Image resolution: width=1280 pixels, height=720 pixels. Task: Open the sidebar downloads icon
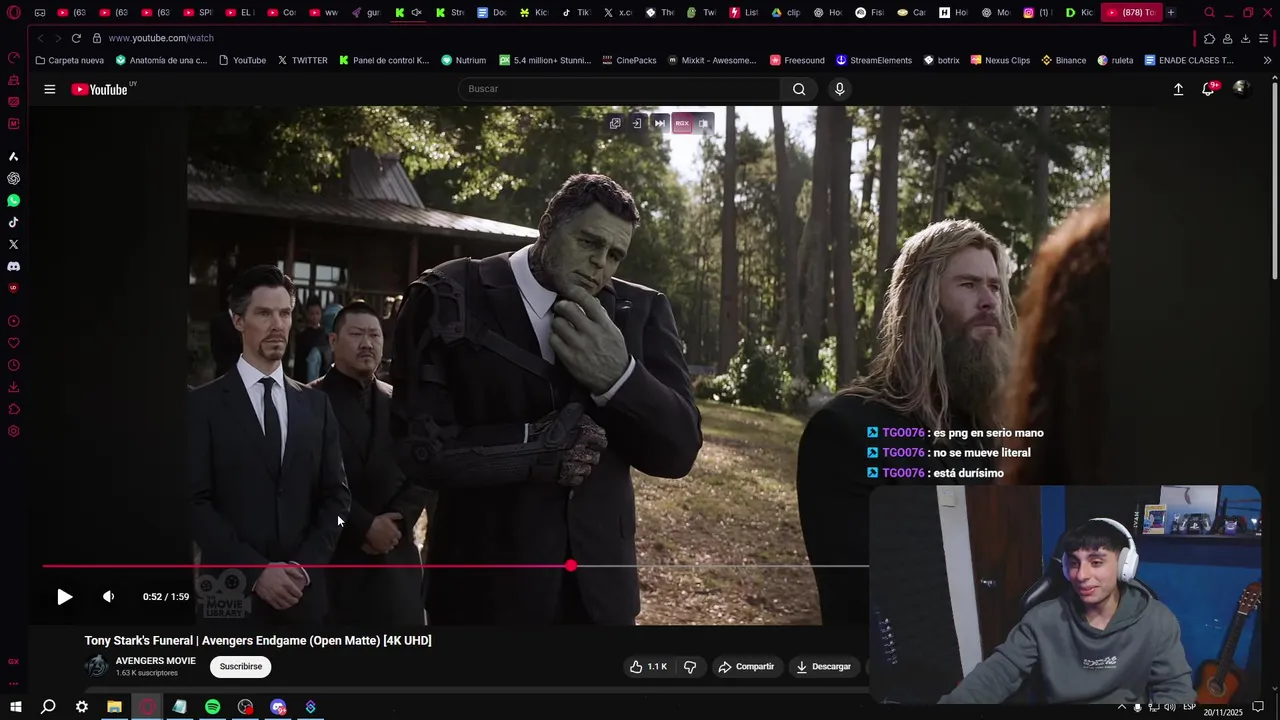13,387
